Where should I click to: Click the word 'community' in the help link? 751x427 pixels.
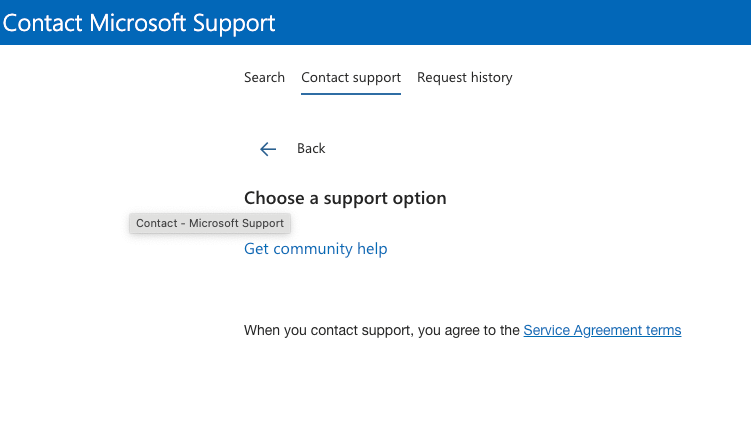314,249
